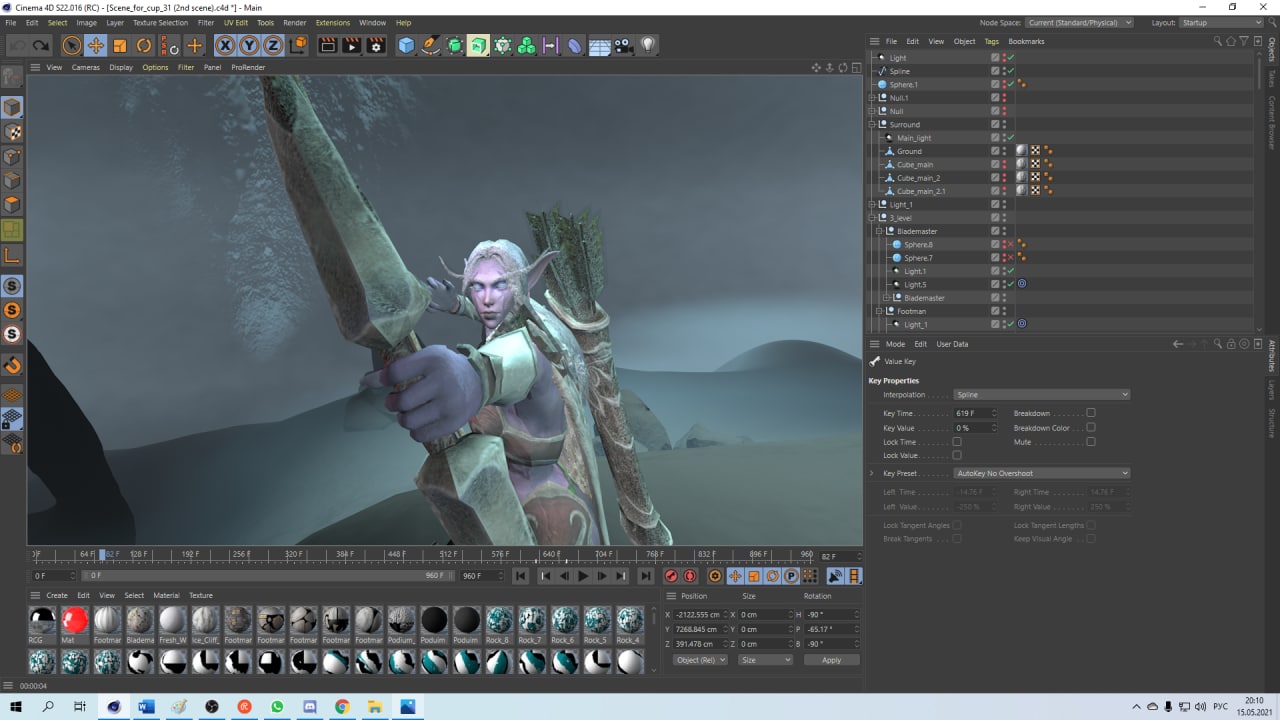Click the Deformer bend icon
Image resolution: width=1280 pixels, height=720 pixels.
point(575,45)
